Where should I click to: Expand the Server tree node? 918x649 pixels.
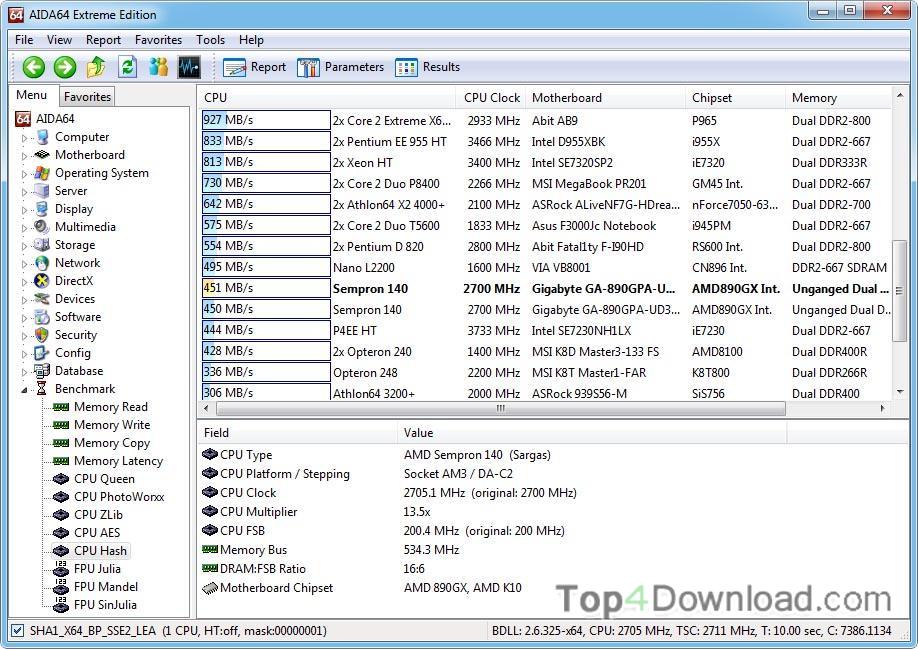pos(24,192)
